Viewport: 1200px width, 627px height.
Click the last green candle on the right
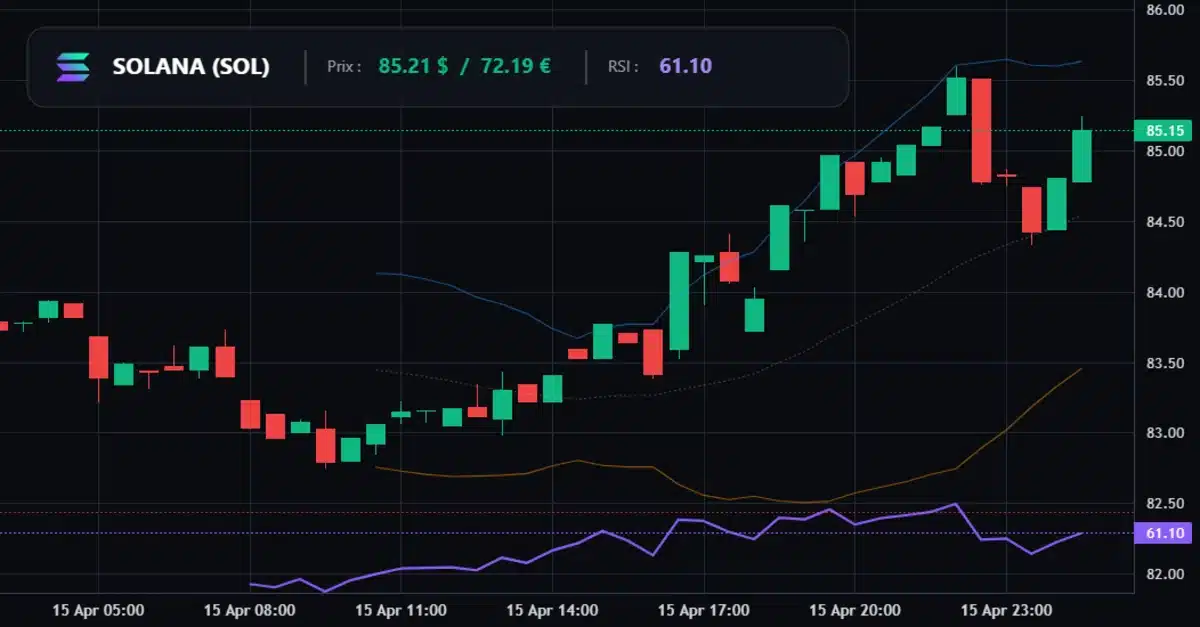(x=1082, y=156)
